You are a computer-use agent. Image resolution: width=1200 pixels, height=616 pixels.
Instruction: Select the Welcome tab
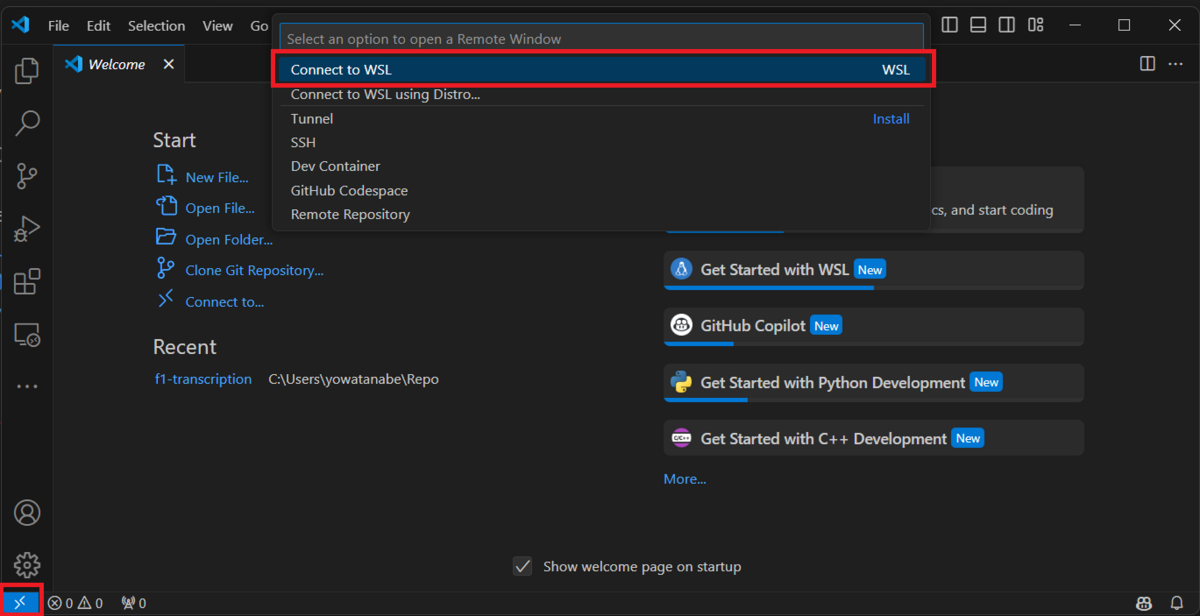click(x=119, y=64)
